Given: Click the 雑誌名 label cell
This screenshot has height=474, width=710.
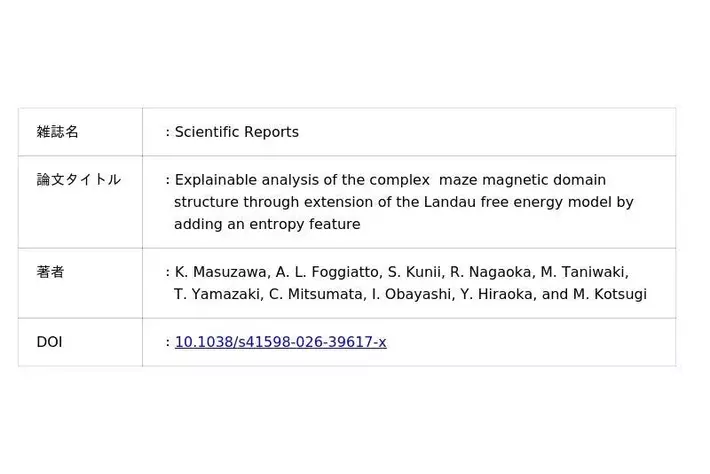Looking at the screenshot, I should 57,132.
